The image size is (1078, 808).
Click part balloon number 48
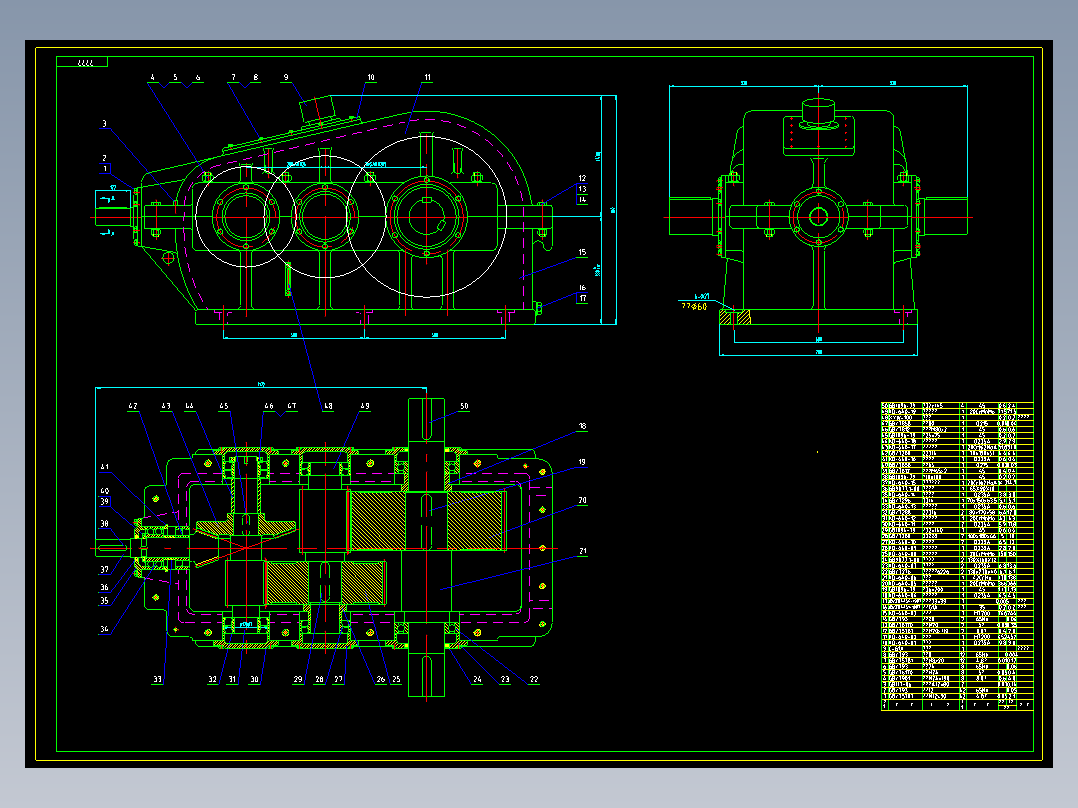(x=328, y=406)
